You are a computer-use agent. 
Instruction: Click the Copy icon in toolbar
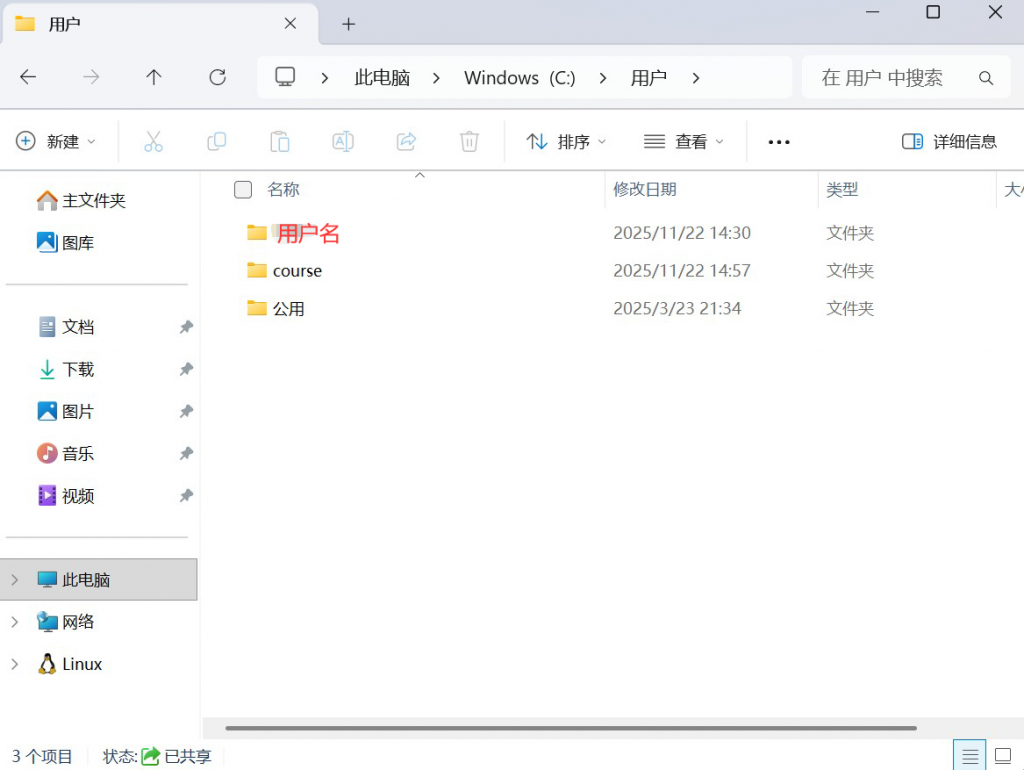216,142
